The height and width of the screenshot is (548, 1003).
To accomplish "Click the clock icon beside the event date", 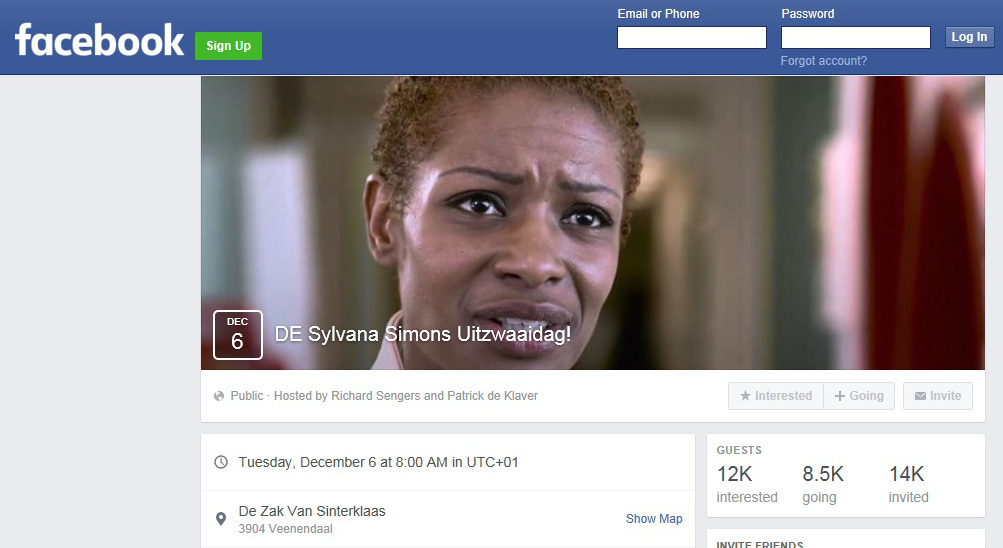I will point(221,462).
